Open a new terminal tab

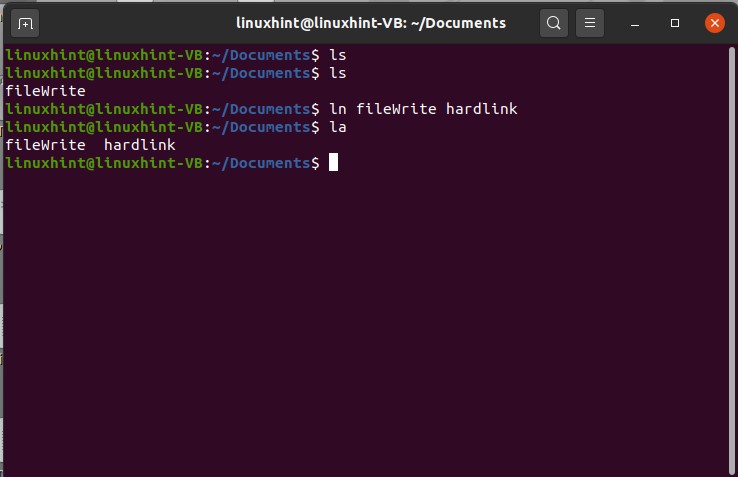(x=25, y=22)
